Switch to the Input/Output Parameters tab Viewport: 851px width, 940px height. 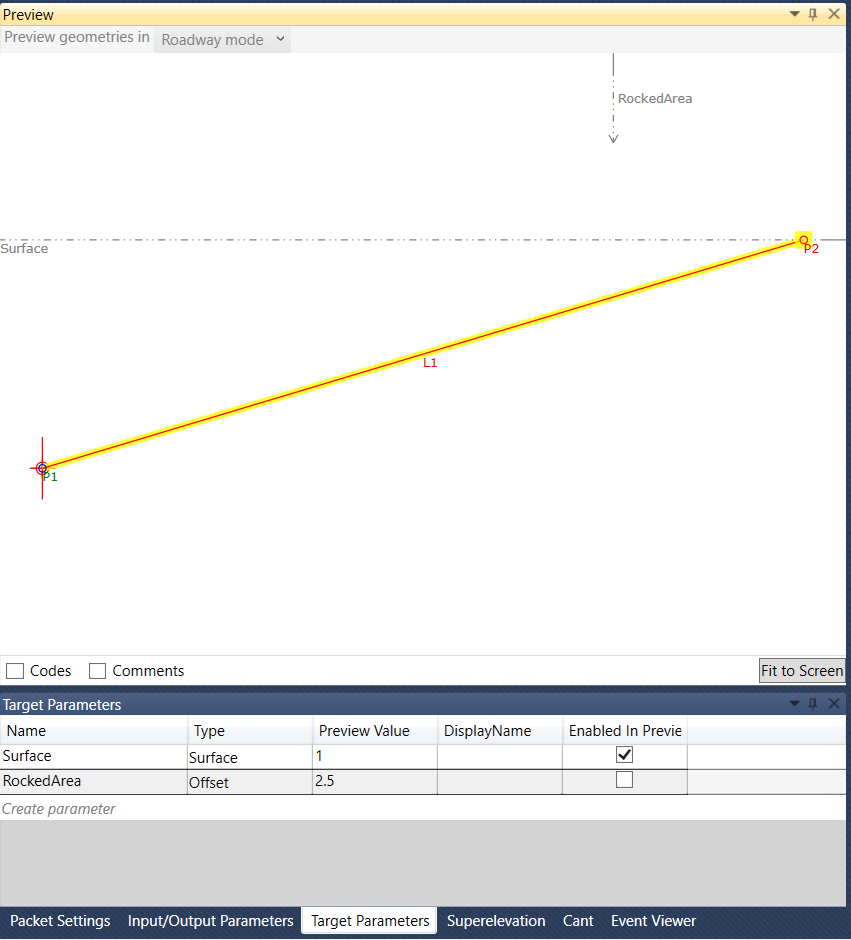coord(210,920)
